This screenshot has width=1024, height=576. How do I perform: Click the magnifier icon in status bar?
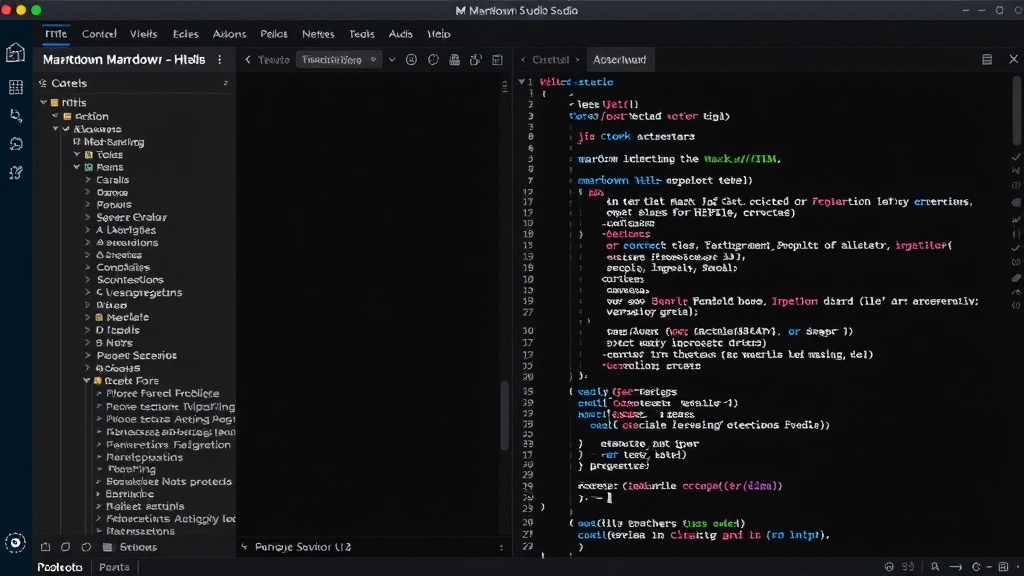point(935,567)
